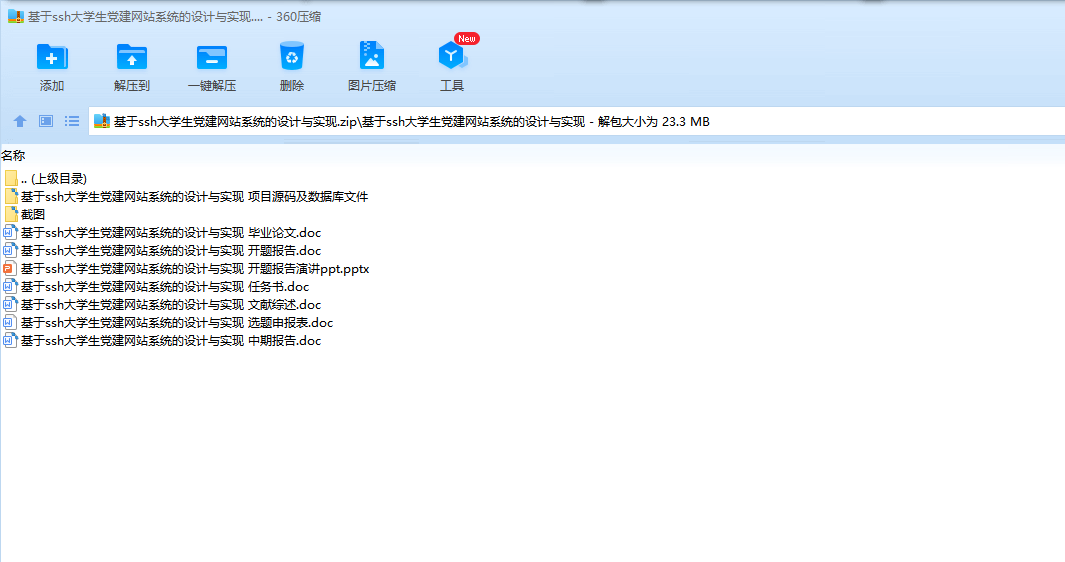The width and height of the screenshot is (1065, 562).
Task: Click the 360压缩 app icon in title bar
Action: pyautogui.click(x=16, y=16)
